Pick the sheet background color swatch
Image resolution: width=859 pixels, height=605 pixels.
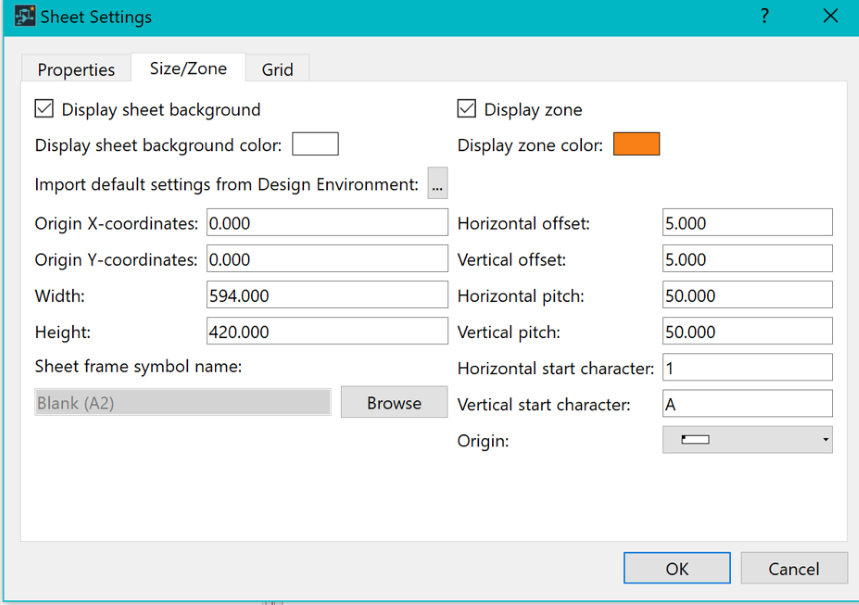tap(315, 144)
